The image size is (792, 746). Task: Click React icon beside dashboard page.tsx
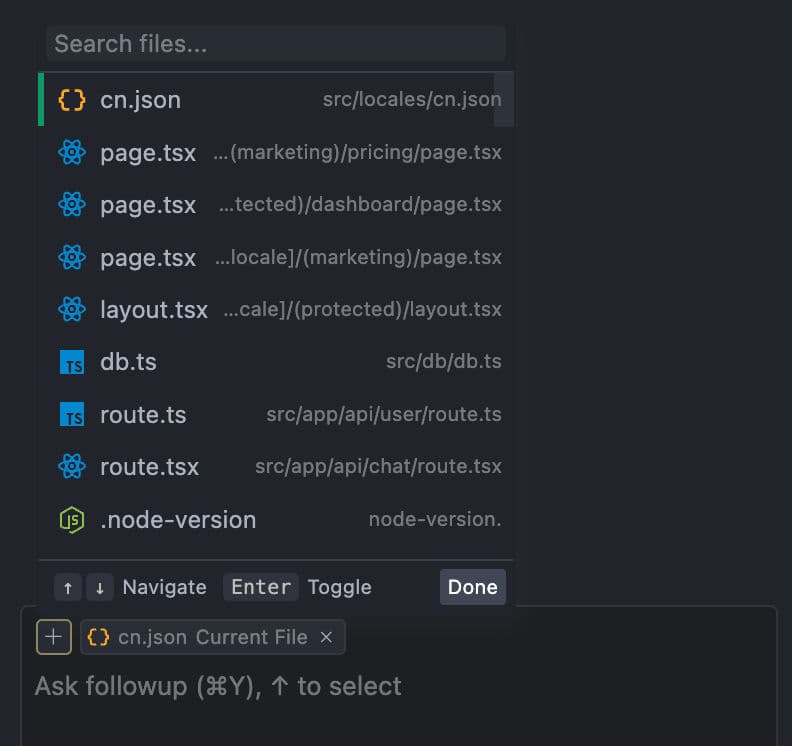(x=72, y=205)
